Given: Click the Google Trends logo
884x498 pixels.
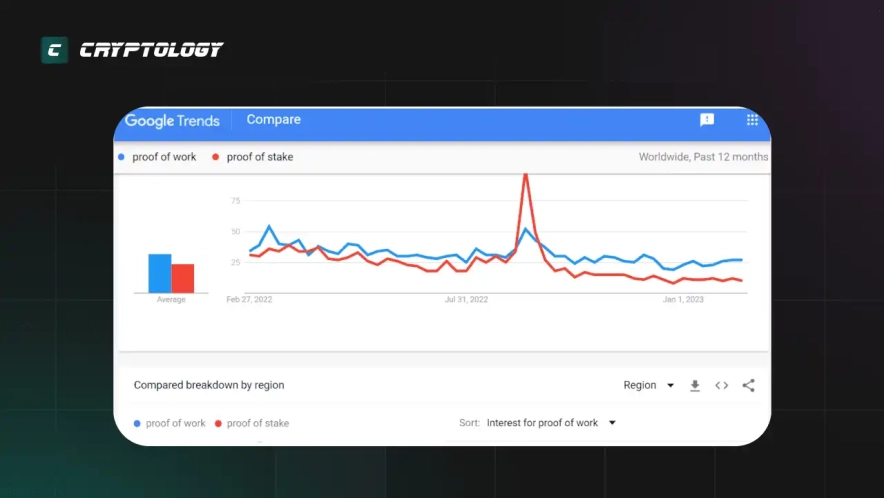Looking at the screenshot, I should pos(172,120).
